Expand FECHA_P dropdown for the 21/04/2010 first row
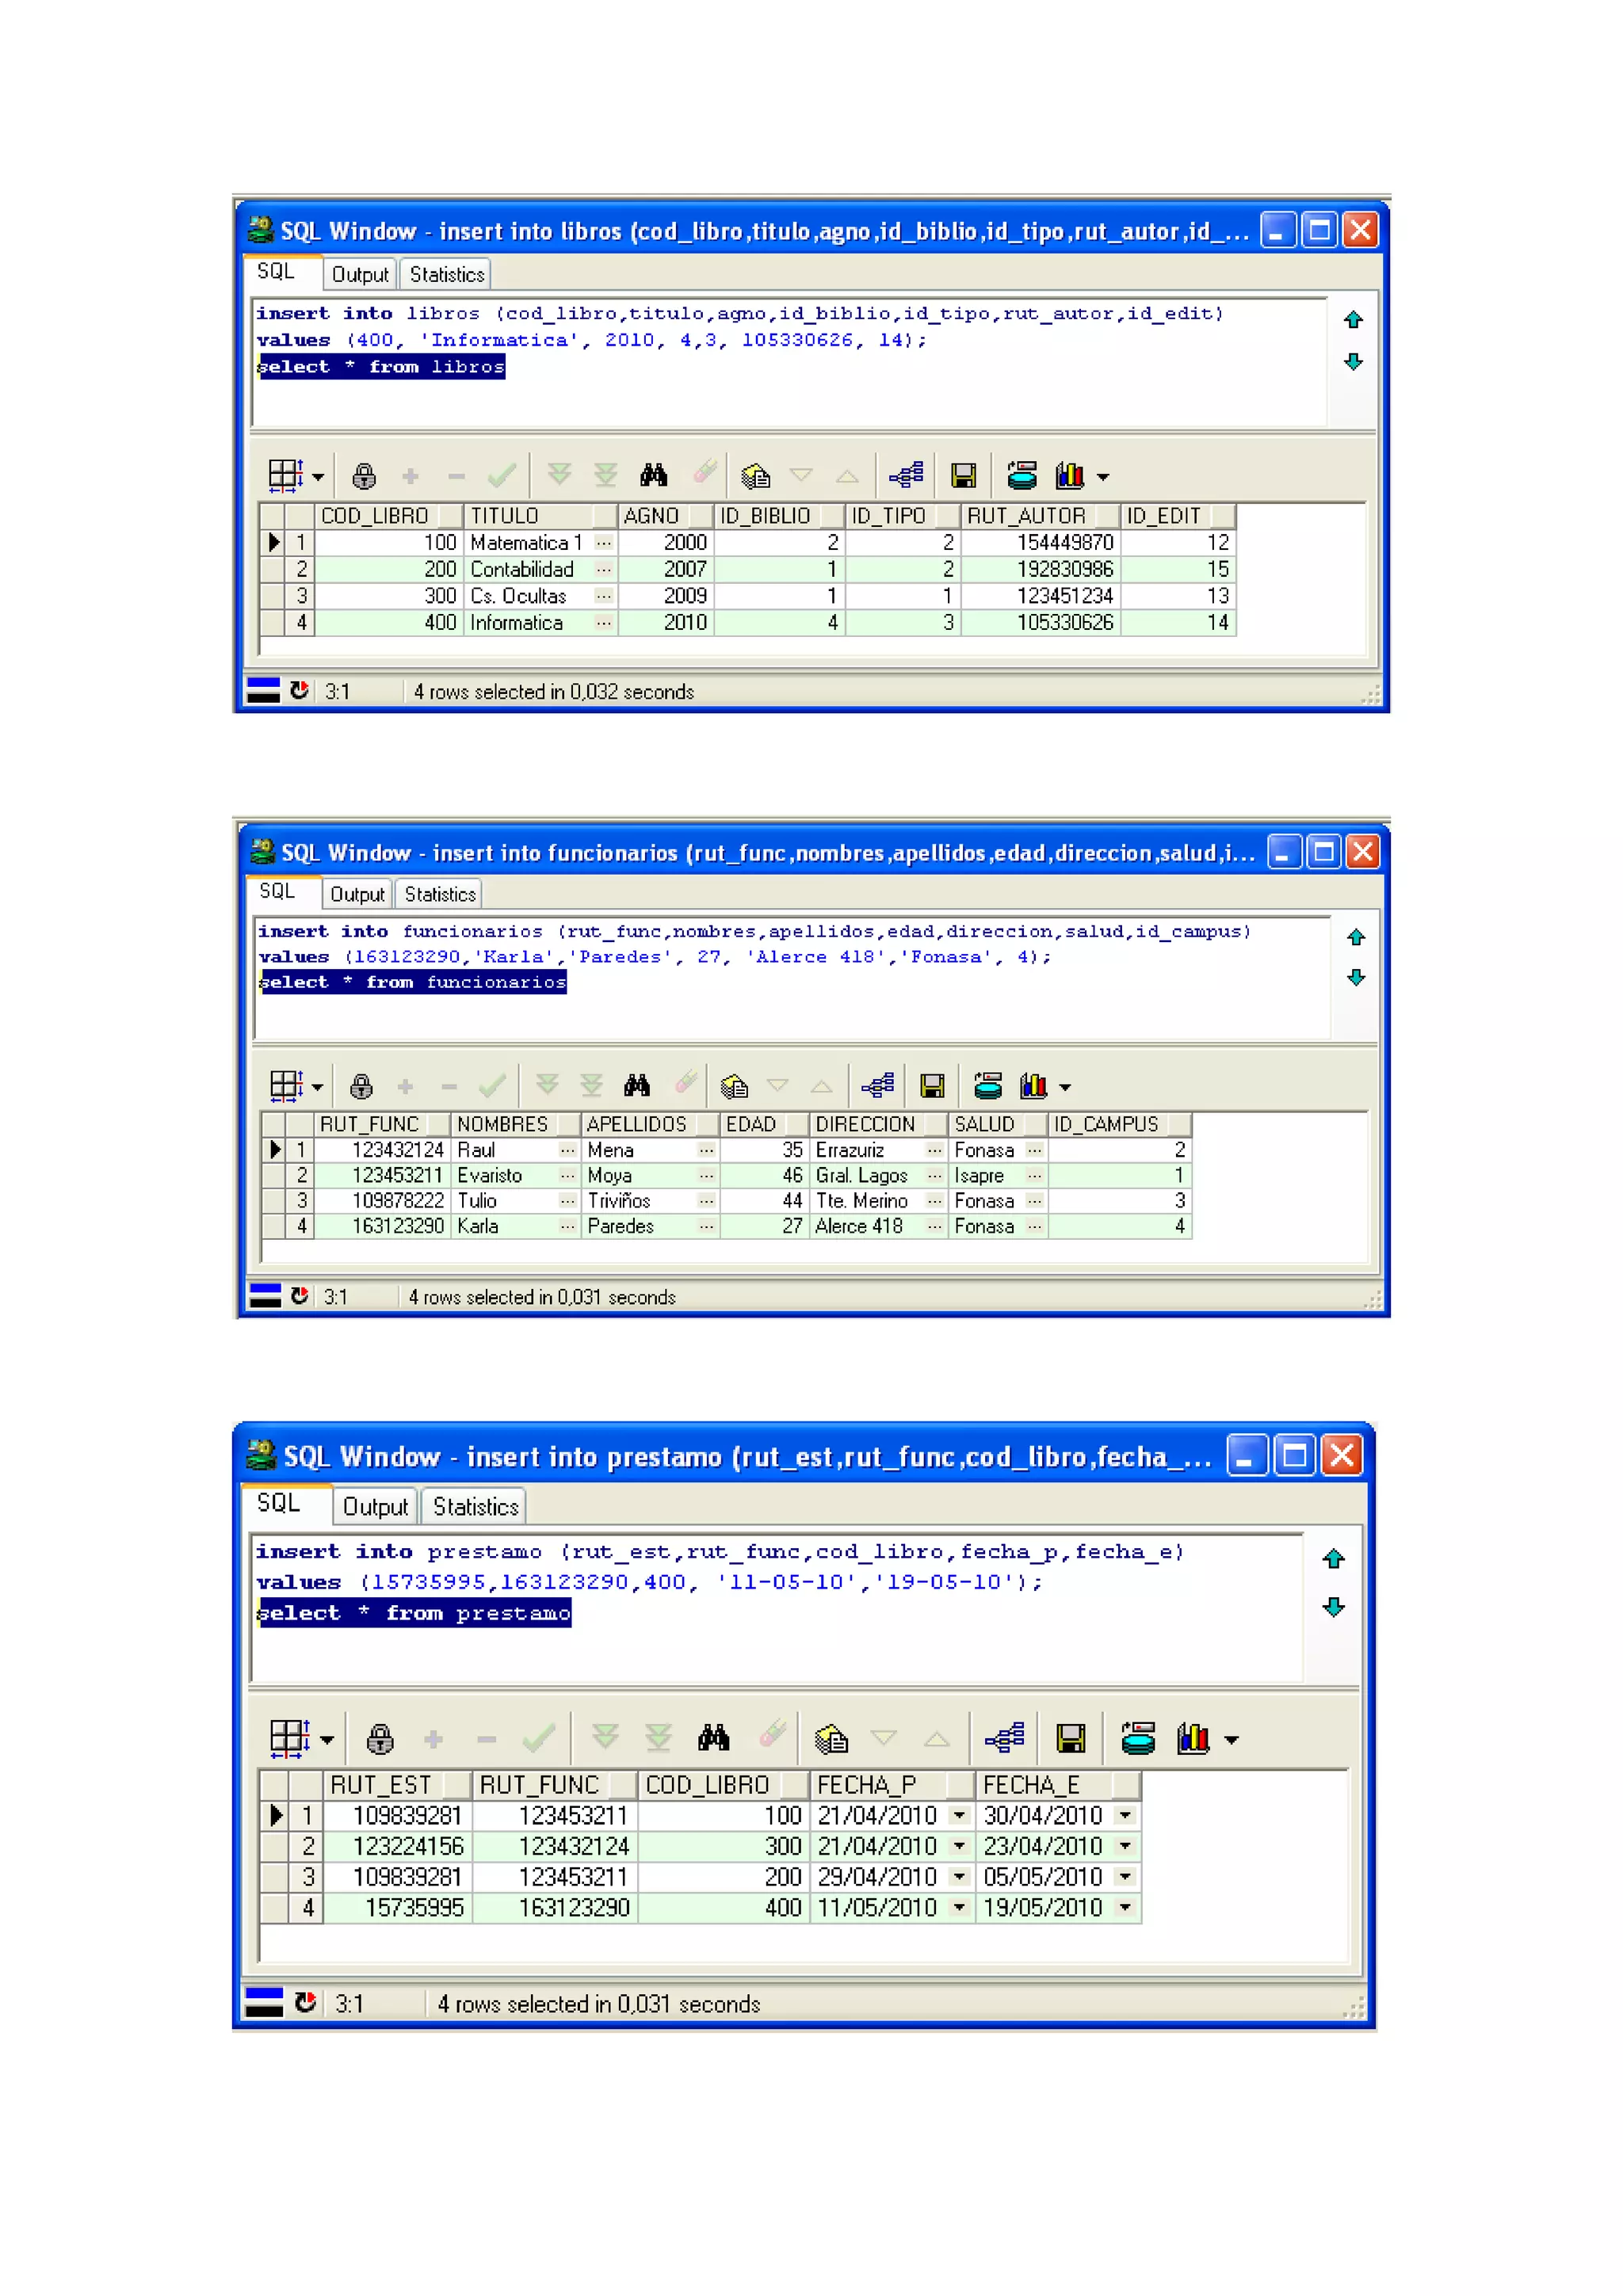The image size is (1623, 2296). (x=959, y=1815)
